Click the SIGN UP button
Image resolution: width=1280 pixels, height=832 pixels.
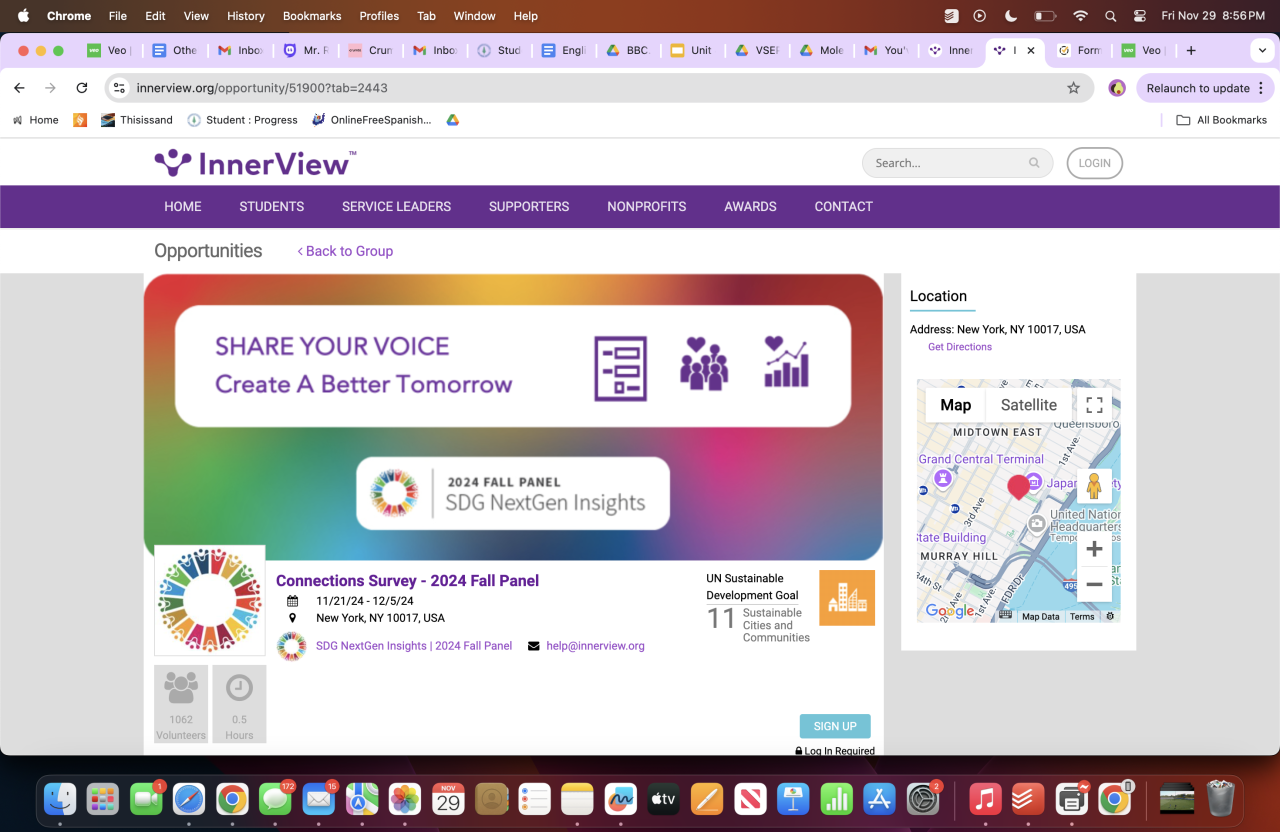(835, 726)
